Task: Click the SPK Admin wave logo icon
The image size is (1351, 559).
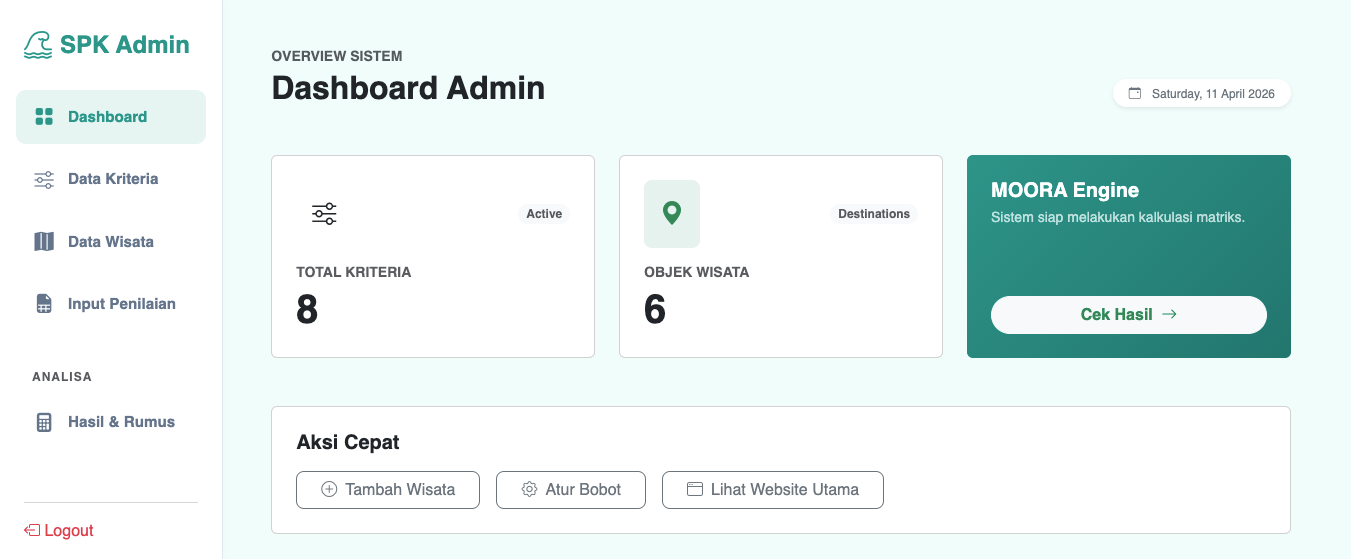Action: pos(38,45)
